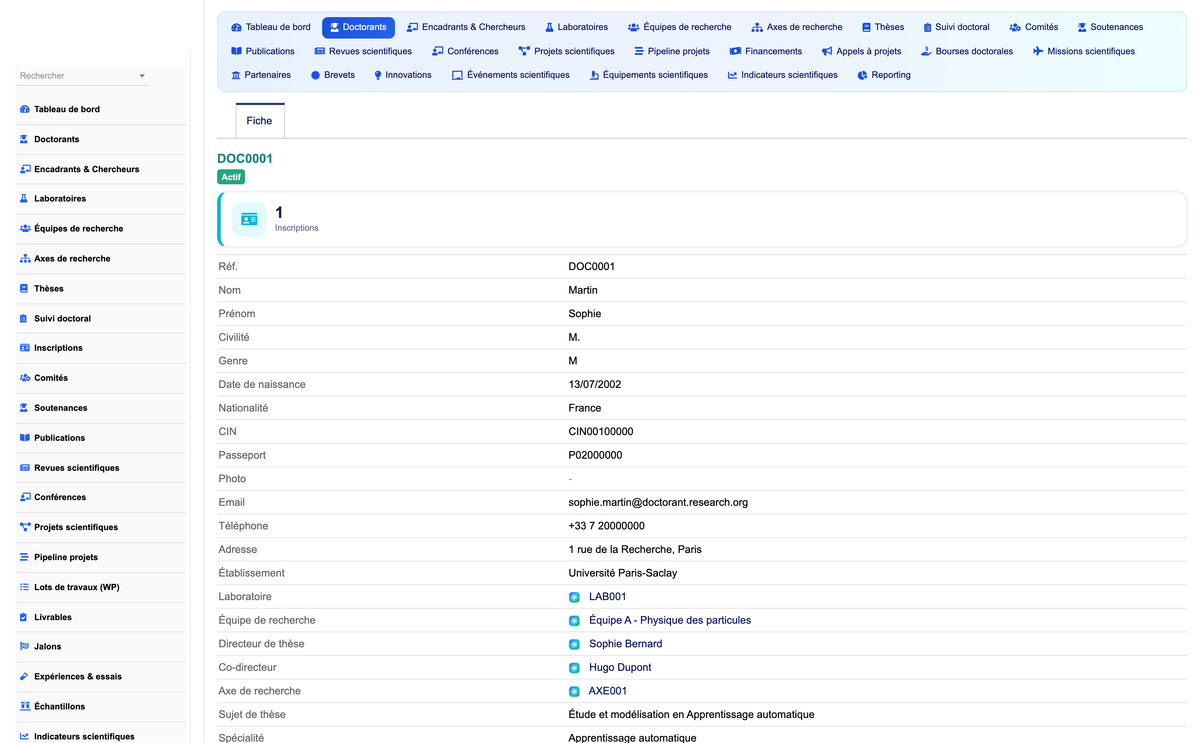1200x743 pixels.
Task: Click the phone number +33 7 20000000
Action: click(606, 526)
